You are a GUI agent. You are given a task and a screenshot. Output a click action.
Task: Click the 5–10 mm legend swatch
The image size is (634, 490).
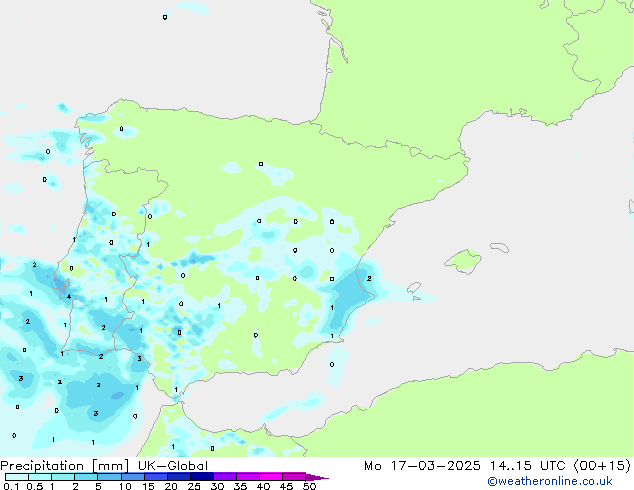coord(109,477)
